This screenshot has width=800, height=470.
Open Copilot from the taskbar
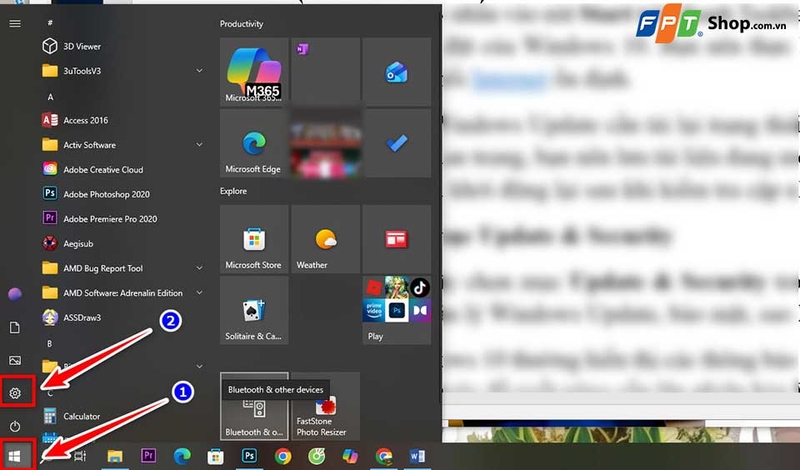click(x=350, y=456)
